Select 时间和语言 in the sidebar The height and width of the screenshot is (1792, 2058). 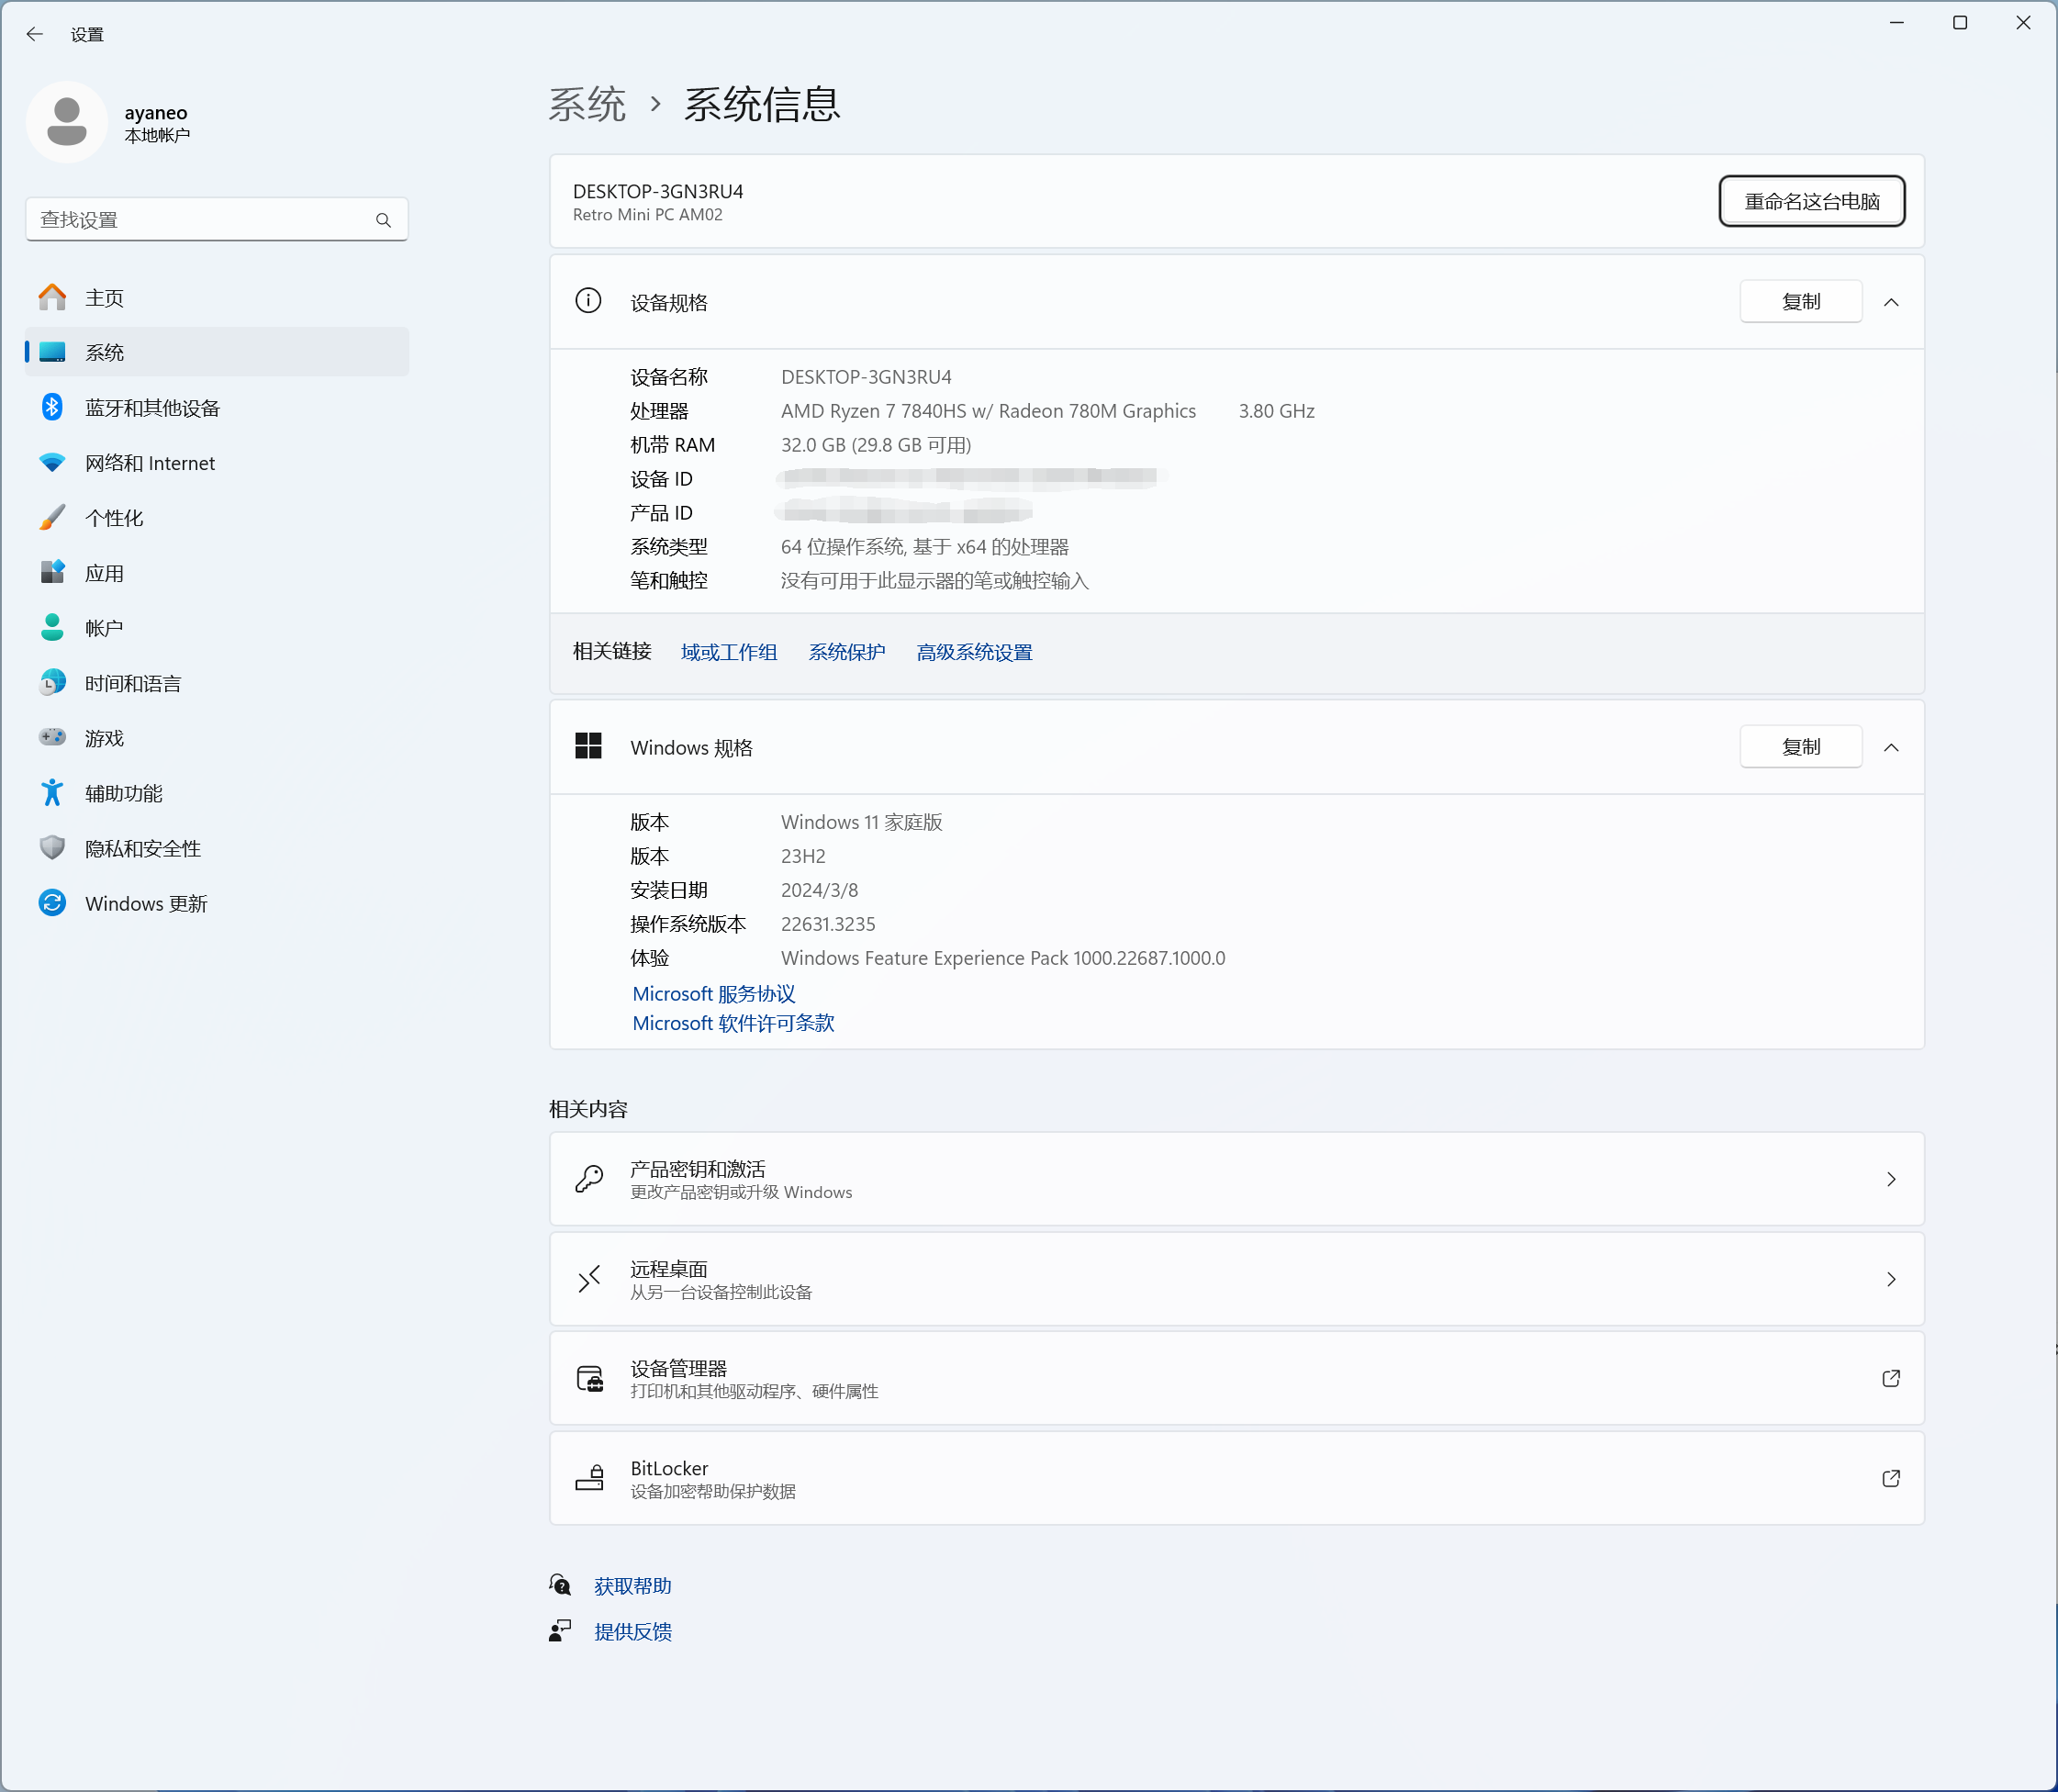tap(217, 683)
